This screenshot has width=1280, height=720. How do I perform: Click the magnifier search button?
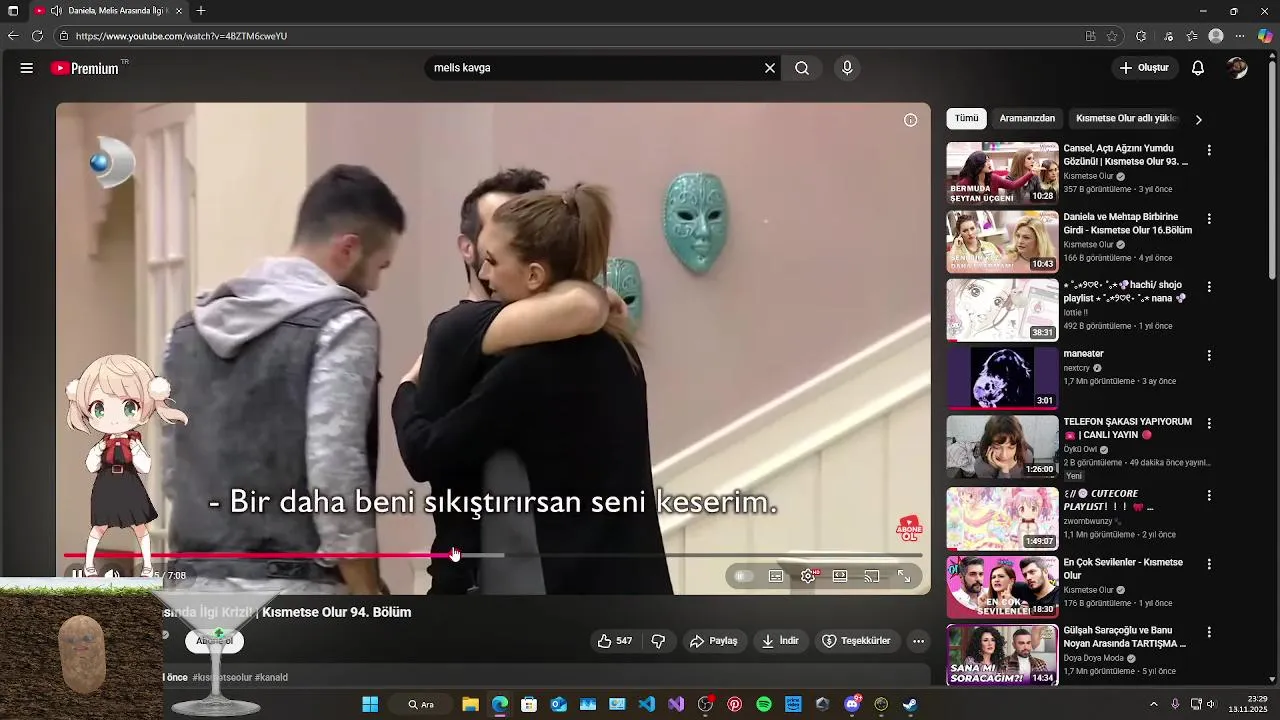pos(802,68)
